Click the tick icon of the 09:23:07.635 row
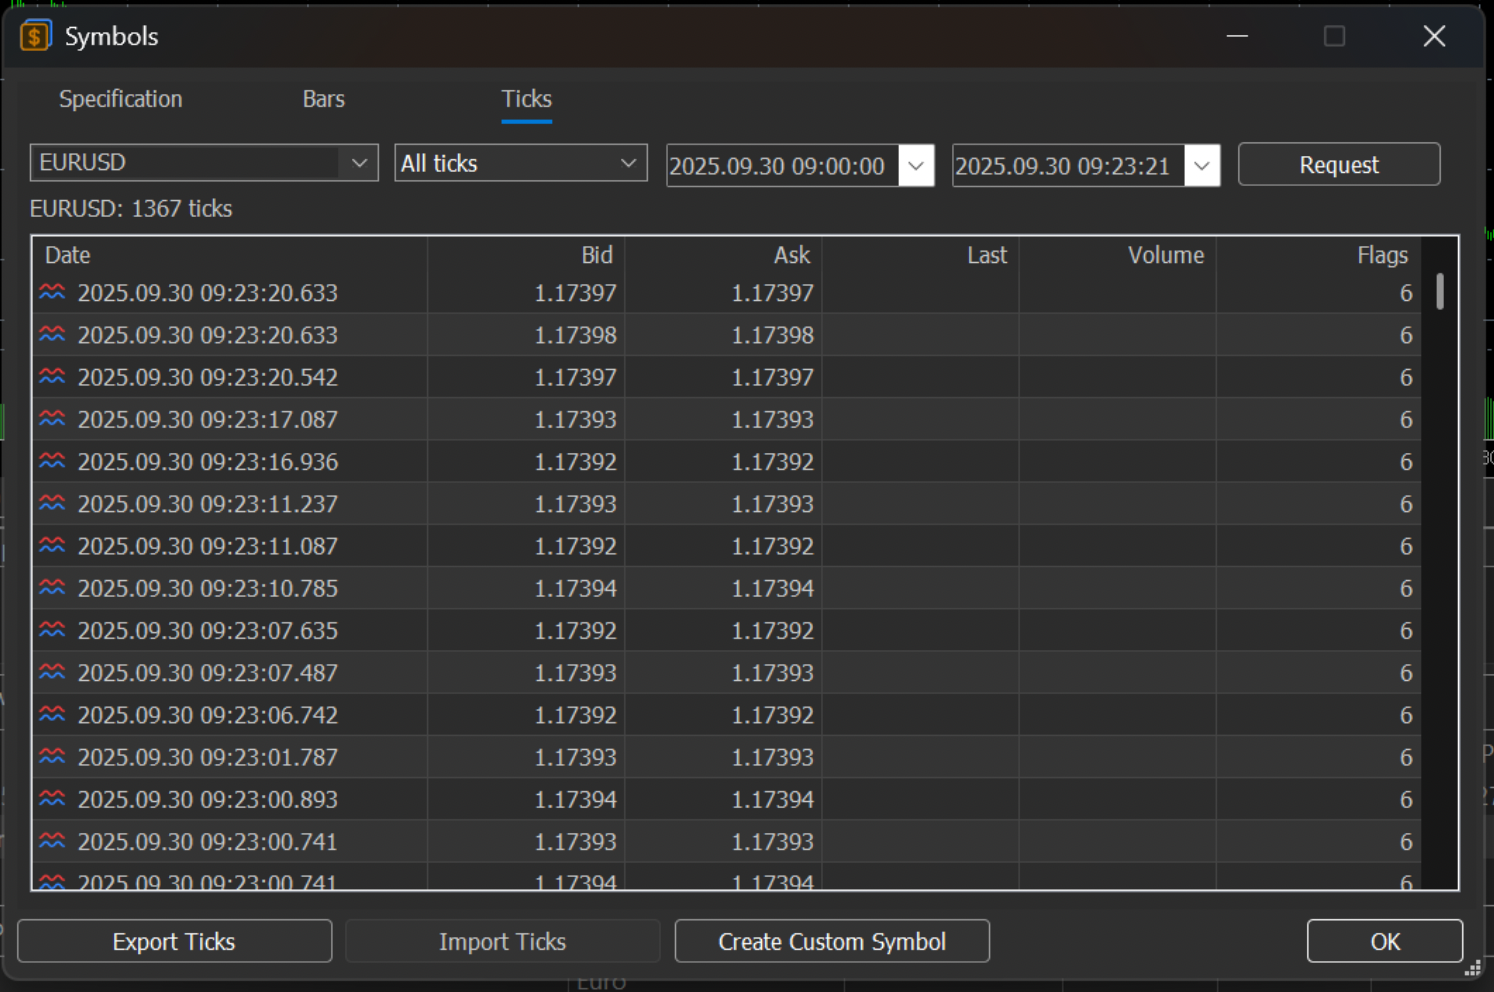This screenshot has width=1494, height=992. tap(52, 630)
